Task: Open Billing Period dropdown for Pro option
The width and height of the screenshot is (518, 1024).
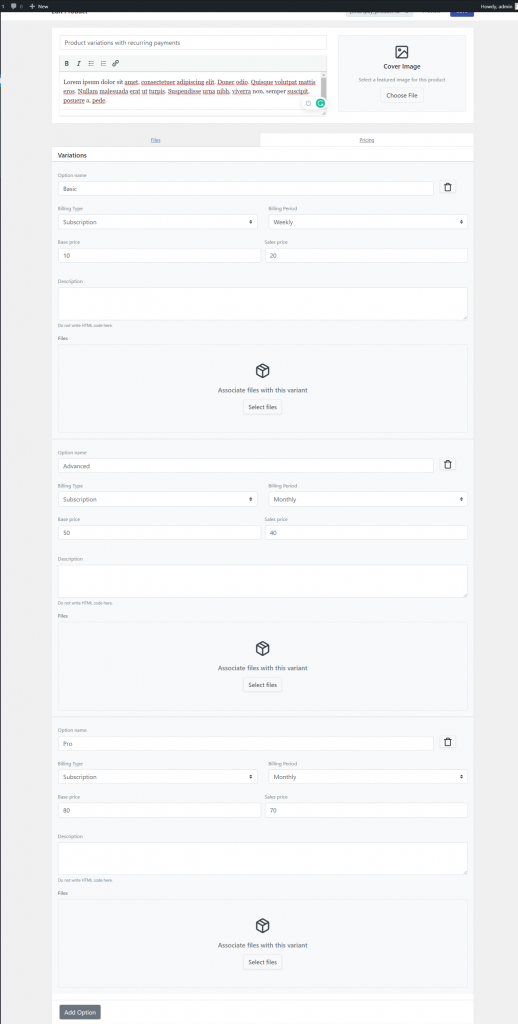Action: coord(368,776)
